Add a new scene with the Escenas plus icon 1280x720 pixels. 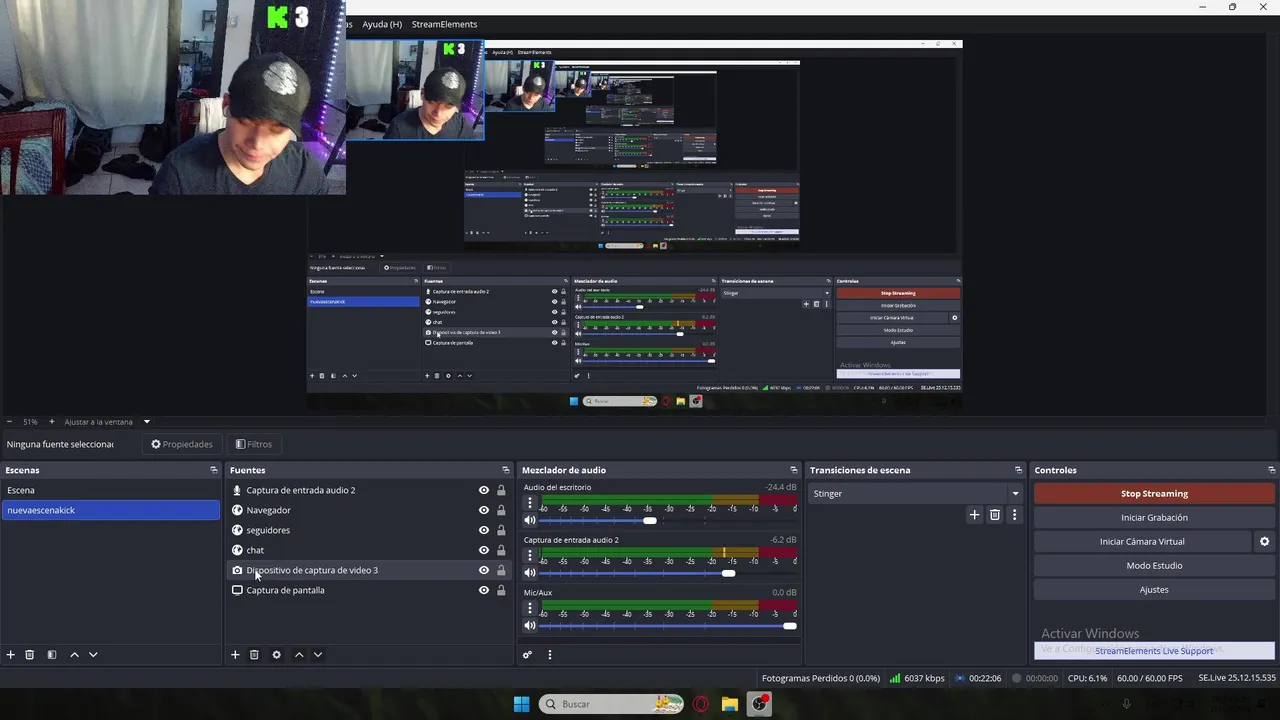pos(11,655)
